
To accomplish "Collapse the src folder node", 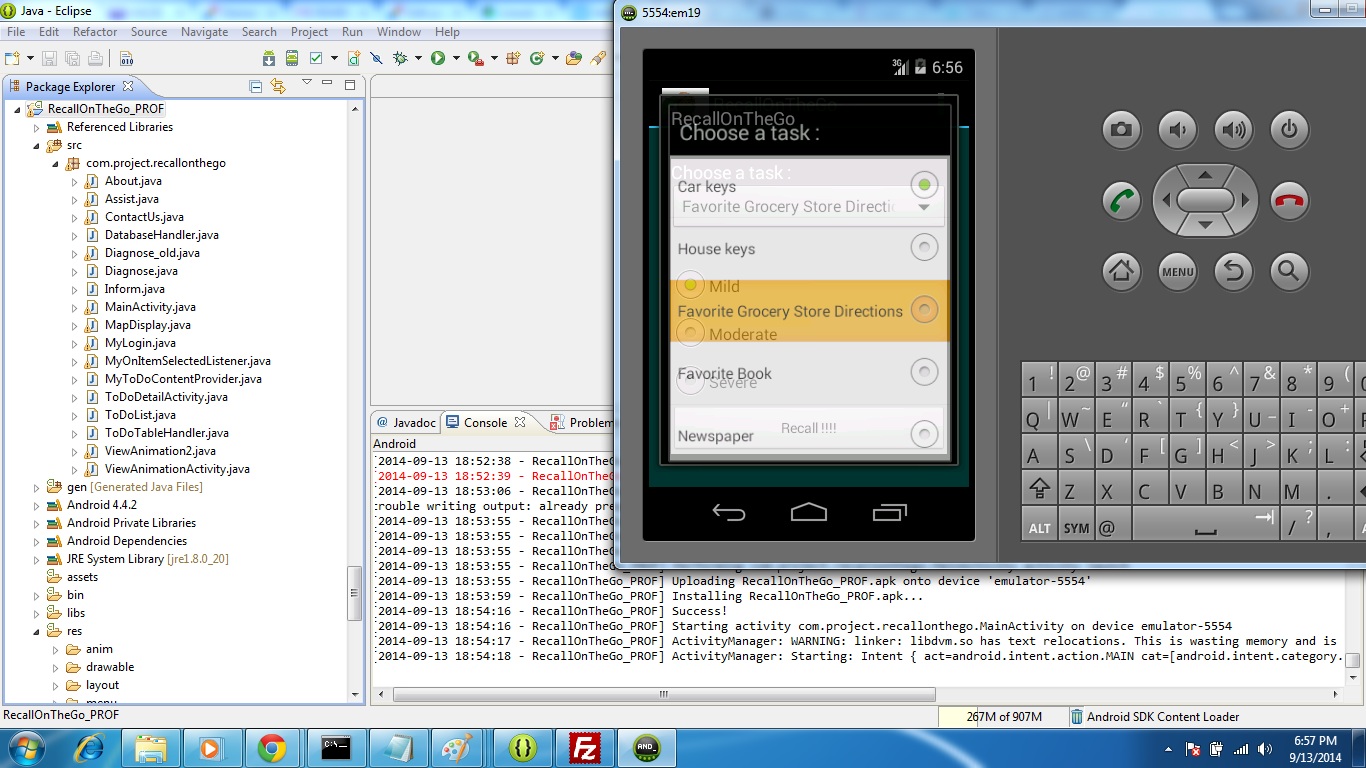I will (36, 145).
